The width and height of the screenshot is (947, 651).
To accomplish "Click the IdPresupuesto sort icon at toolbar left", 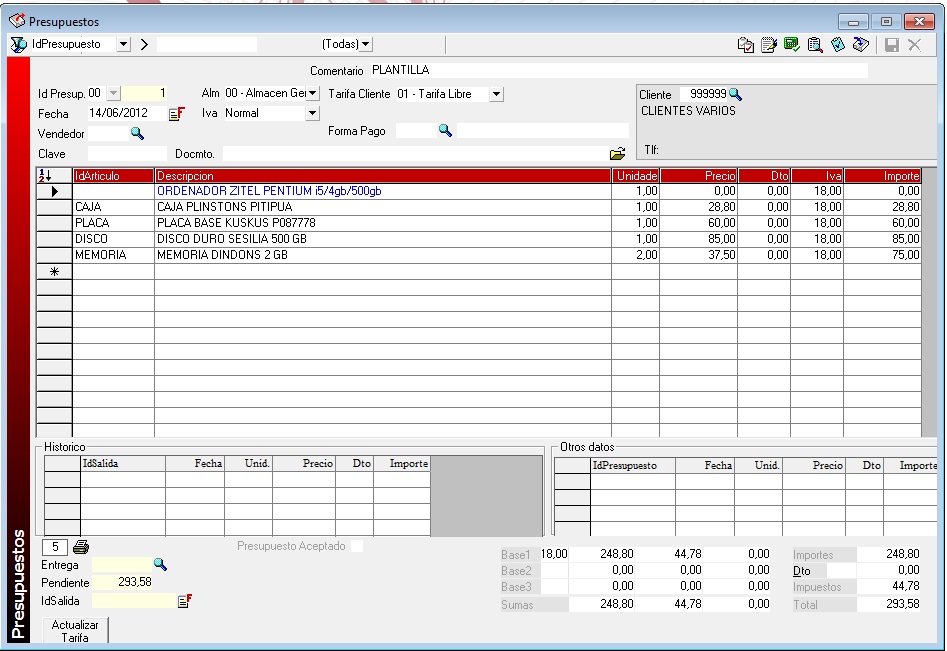I will tap(19, 45).
